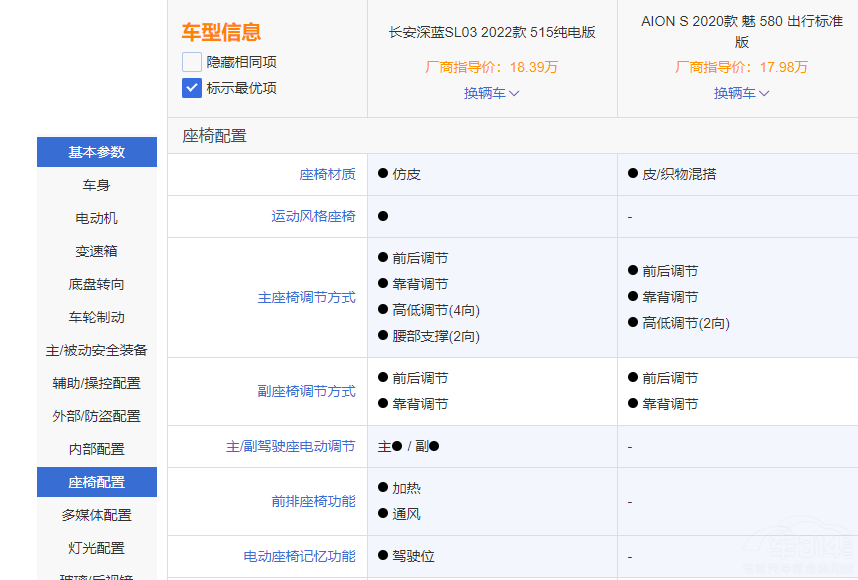Open the 多媒体配置 section
This screenshot has width=858, height=580.
click(x=96, y=514)
